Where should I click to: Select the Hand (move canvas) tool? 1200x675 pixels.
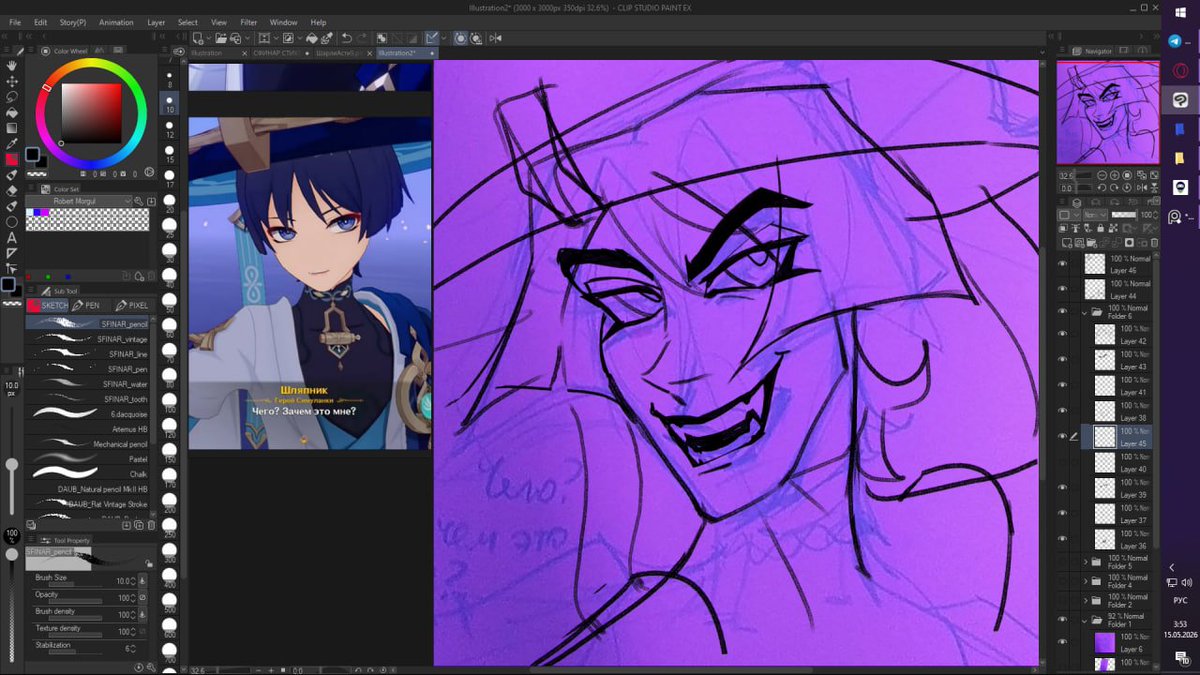pyautogui.click(x=12, y=66)
